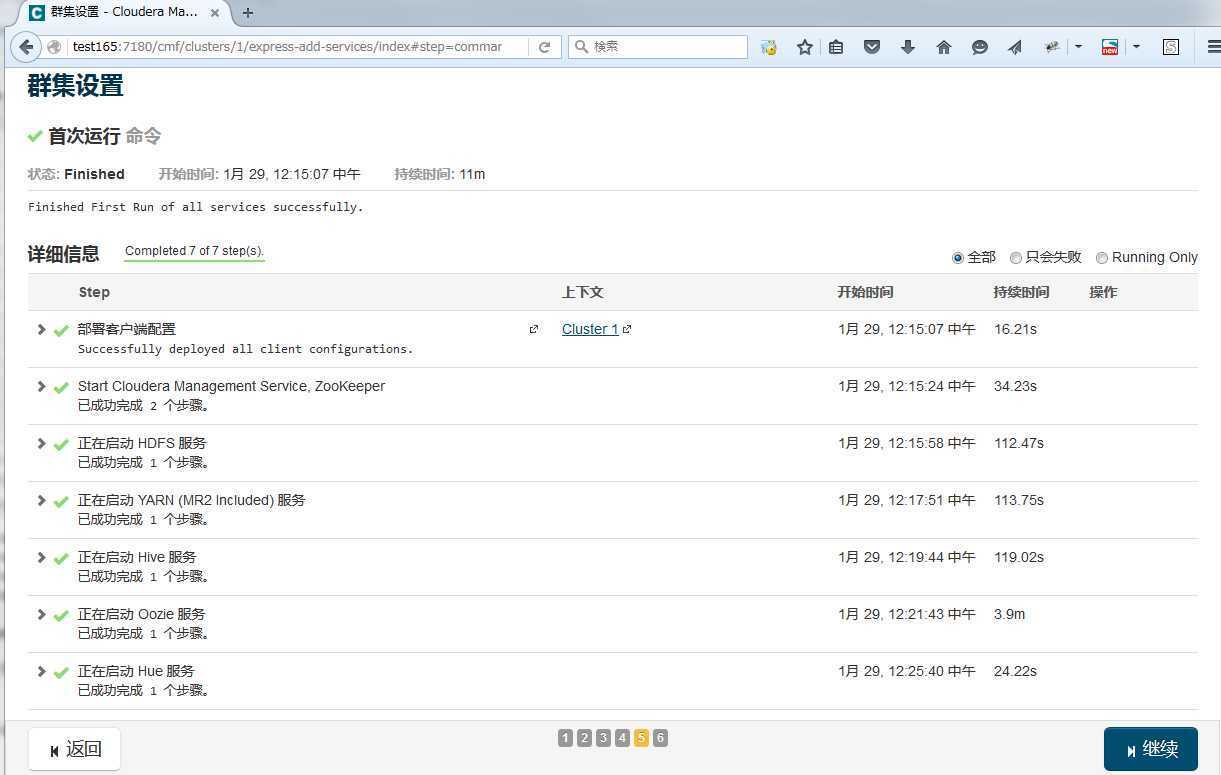Go to wizard step 2

585,738
